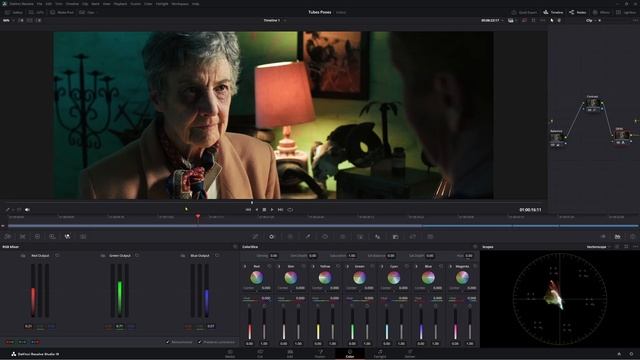Toggle loop playback
This screenshot has width=640, height=360.
pos(290,210)
